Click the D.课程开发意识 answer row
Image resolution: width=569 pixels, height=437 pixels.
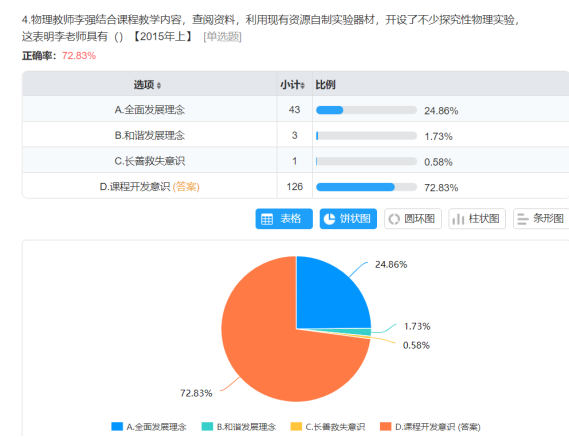pyautogui.click(x=295, y=187)
